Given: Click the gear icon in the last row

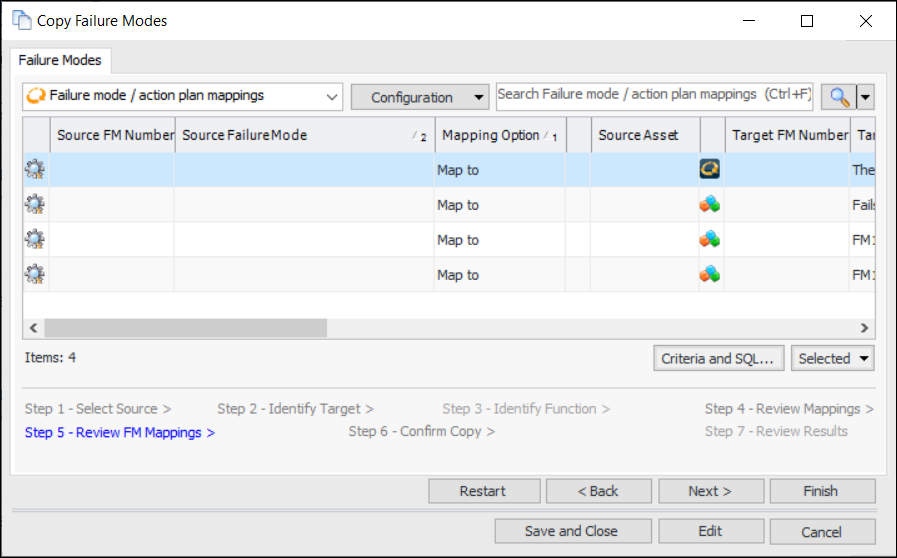Looking at the screenshot, I should point(35,274).
